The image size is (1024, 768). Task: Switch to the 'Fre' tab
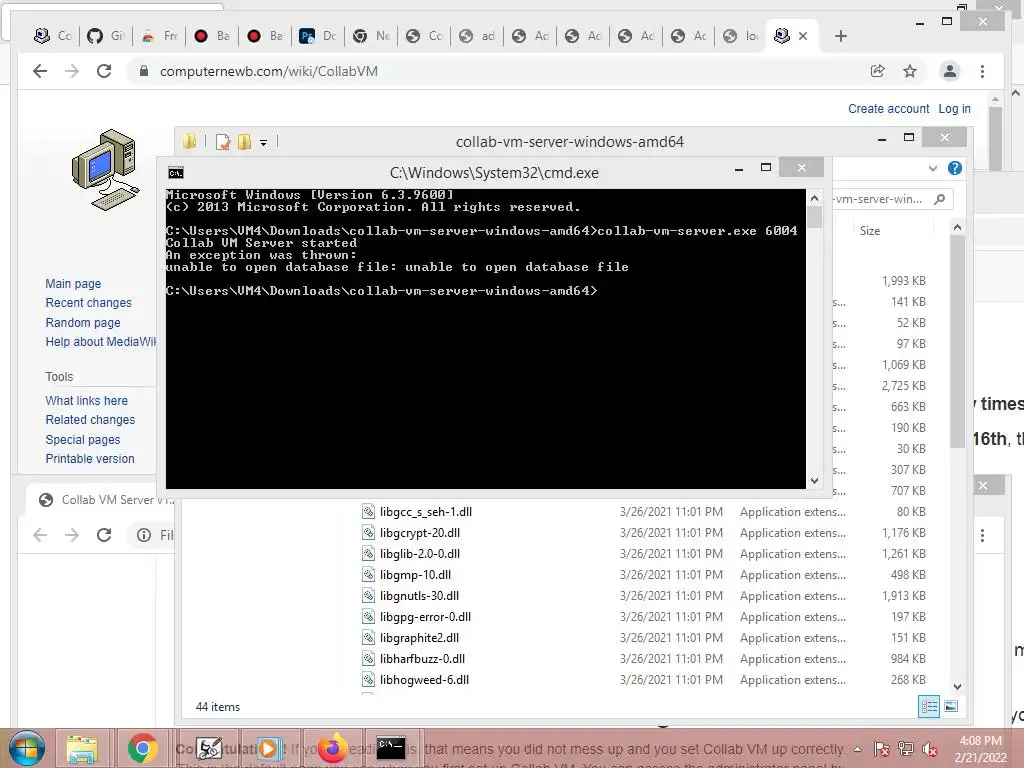[159, 36]
